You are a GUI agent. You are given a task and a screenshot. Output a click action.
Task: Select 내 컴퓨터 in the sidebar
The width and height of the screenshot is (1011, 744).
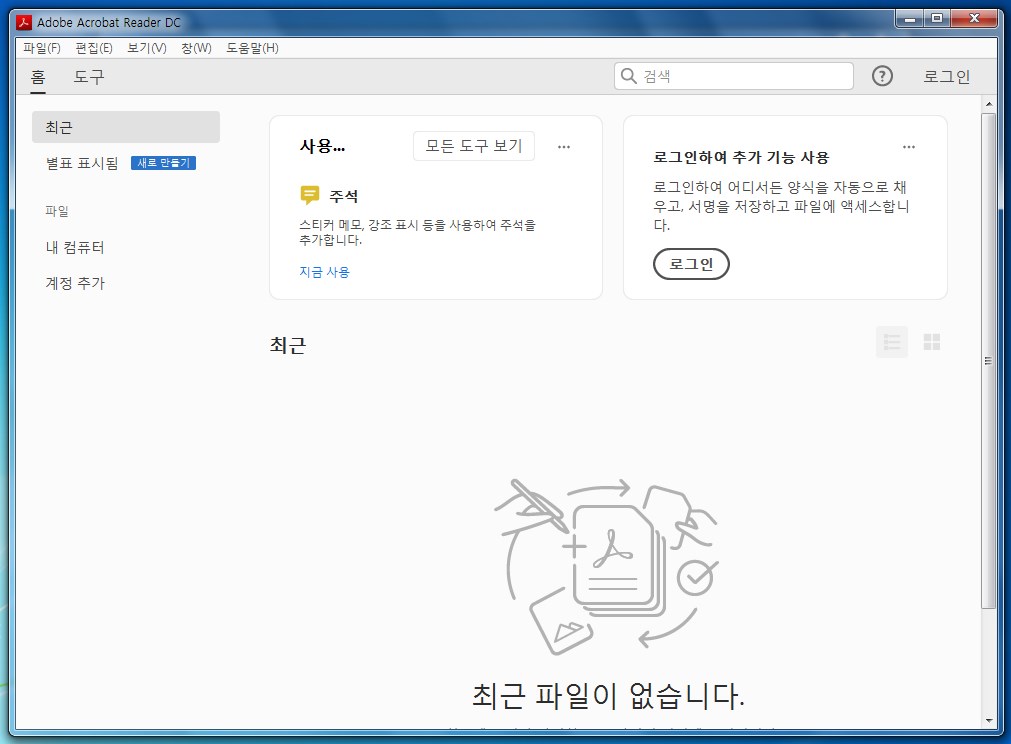(x=75, y=248)
